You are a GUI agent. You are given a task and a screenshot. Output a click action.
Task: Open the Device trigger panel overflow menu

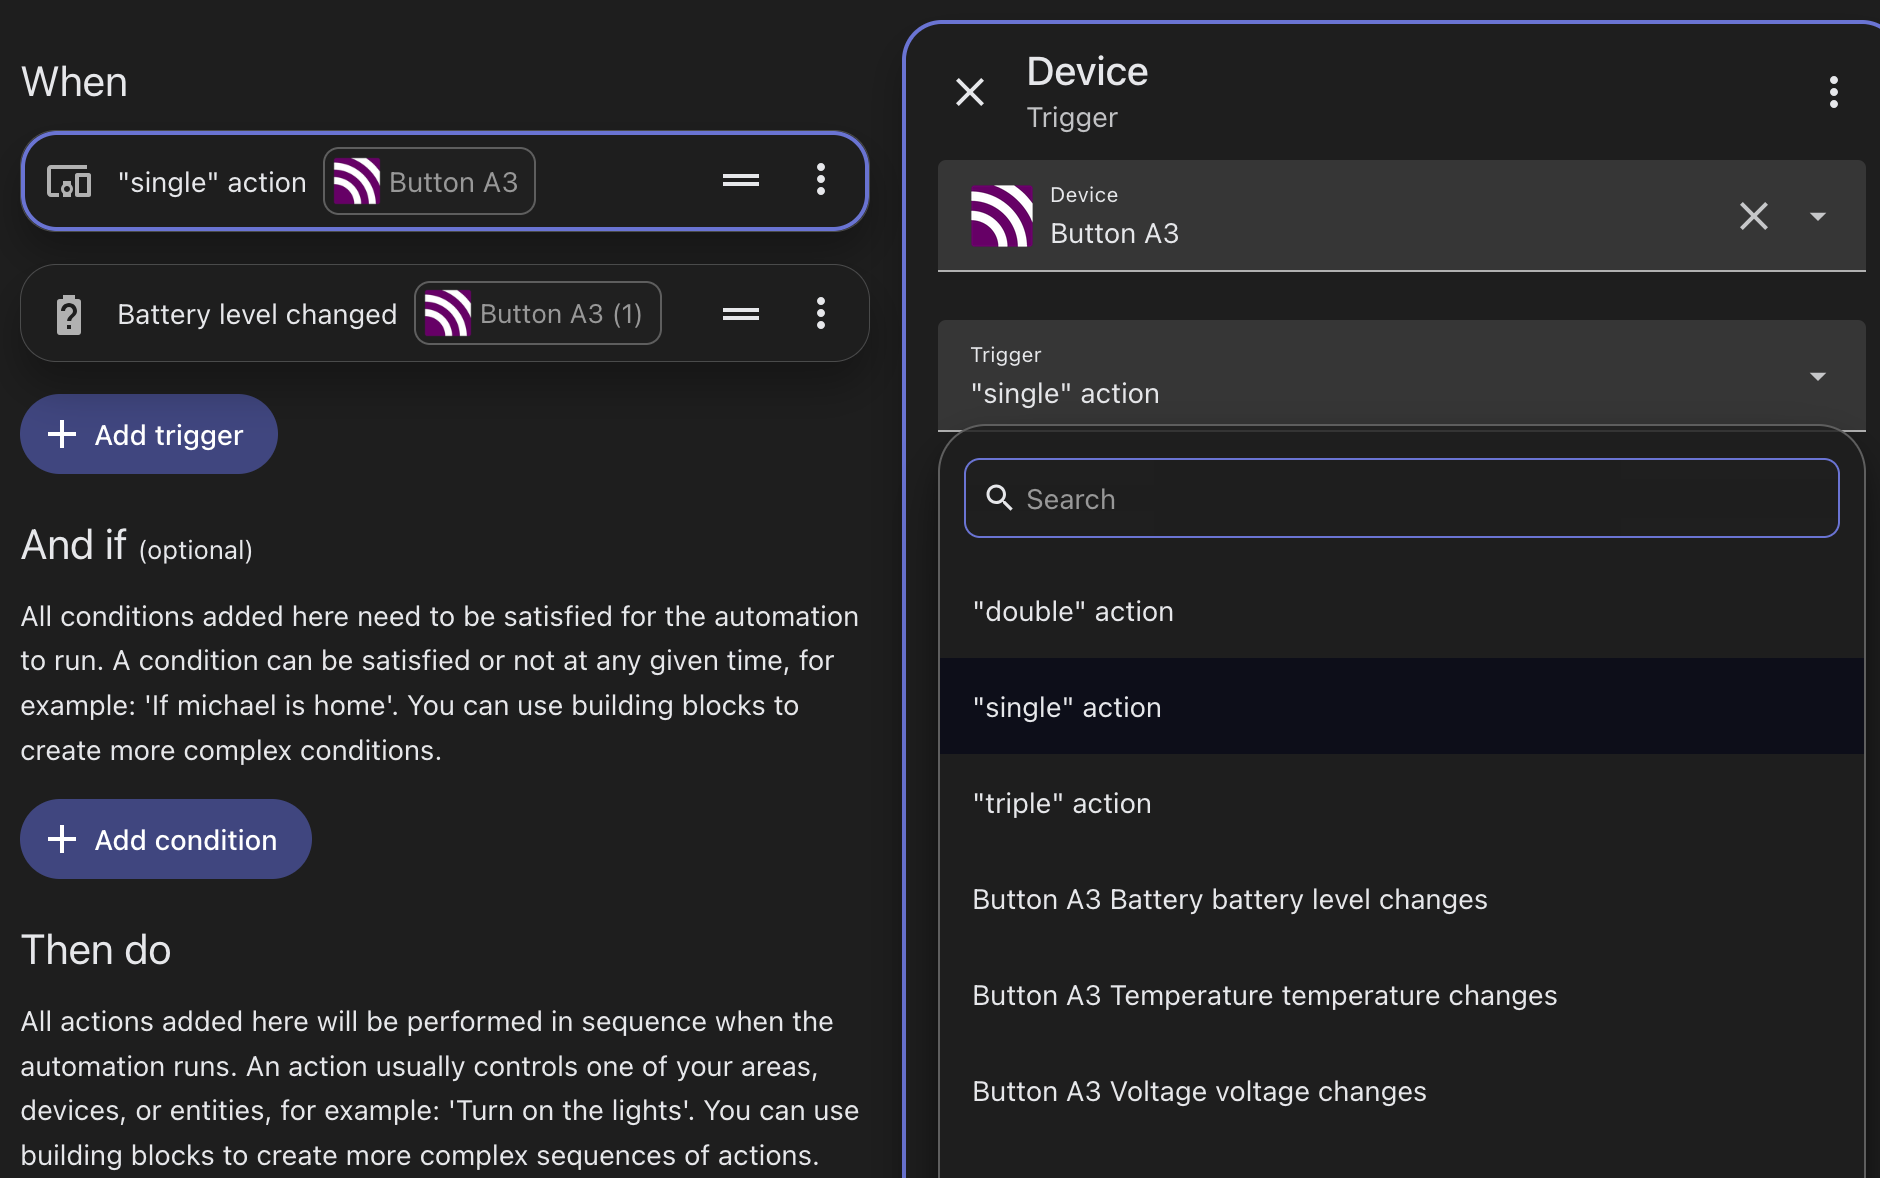(1833, 92)
